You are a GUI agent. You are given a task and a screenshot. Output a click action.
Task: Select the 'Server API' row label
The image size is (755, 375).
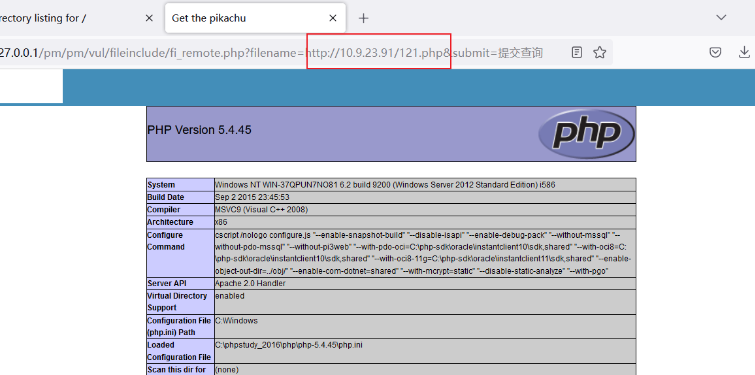click(x=167, y=284)
